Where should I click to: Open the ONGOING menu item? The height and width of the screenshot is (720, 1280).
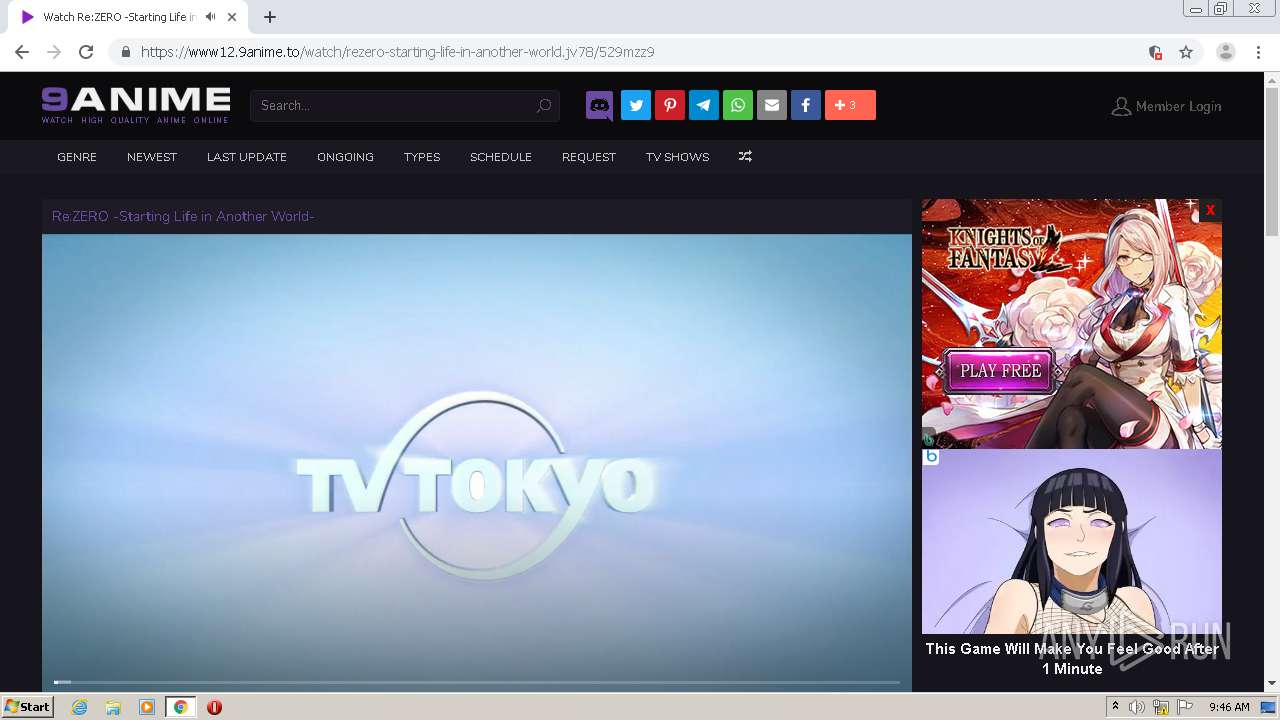345,157
